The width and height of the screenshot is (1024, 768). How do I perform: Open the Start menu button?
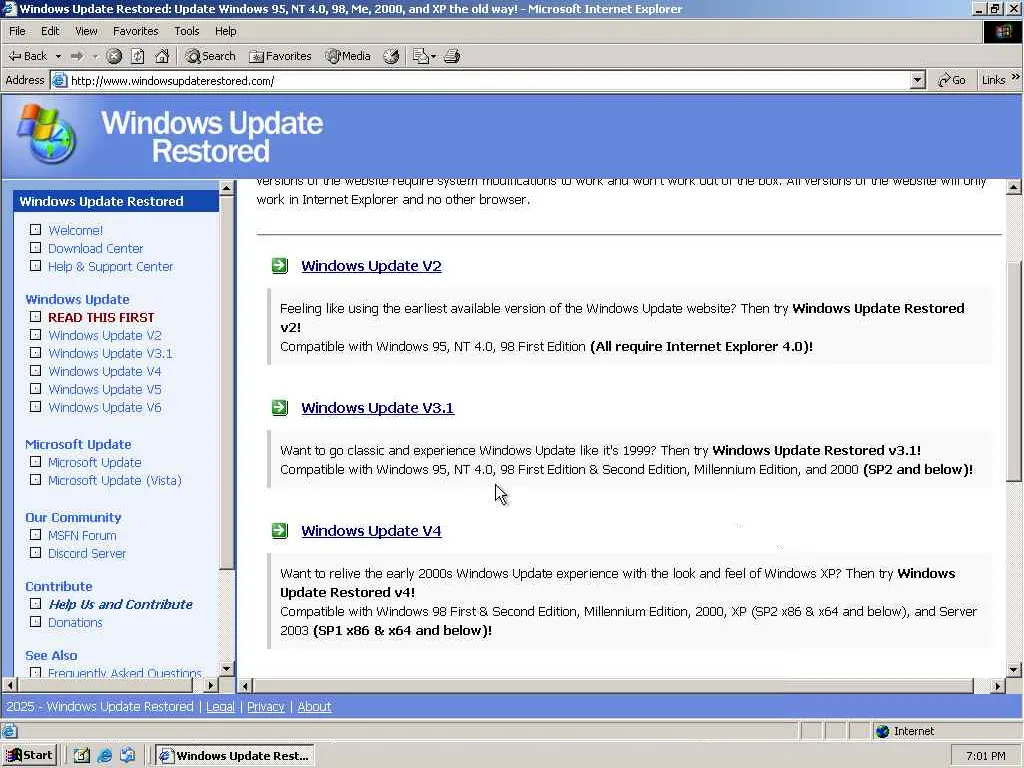29,756
